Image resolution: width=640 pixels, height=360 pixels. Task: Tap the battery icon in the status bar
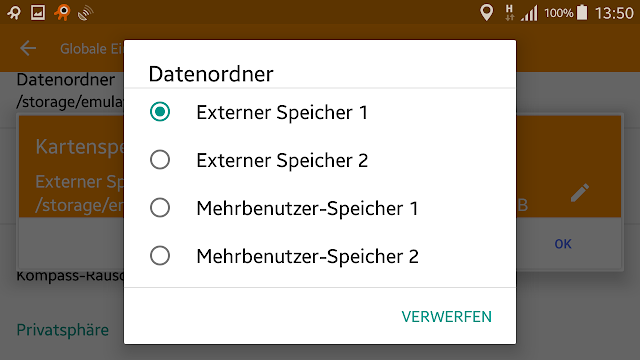[x=582, y=13]
